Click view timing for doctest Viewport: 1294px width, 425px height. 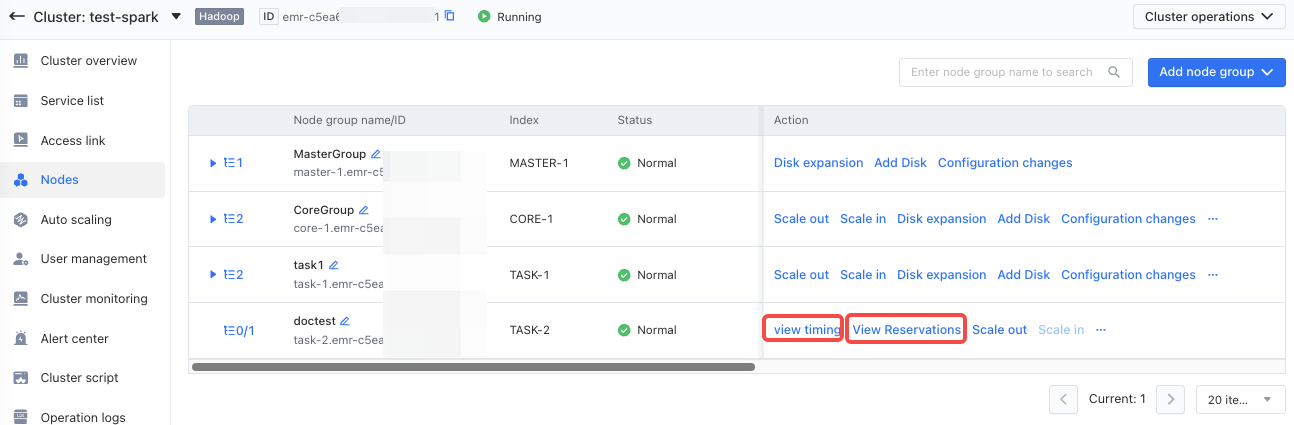point(807,330)
